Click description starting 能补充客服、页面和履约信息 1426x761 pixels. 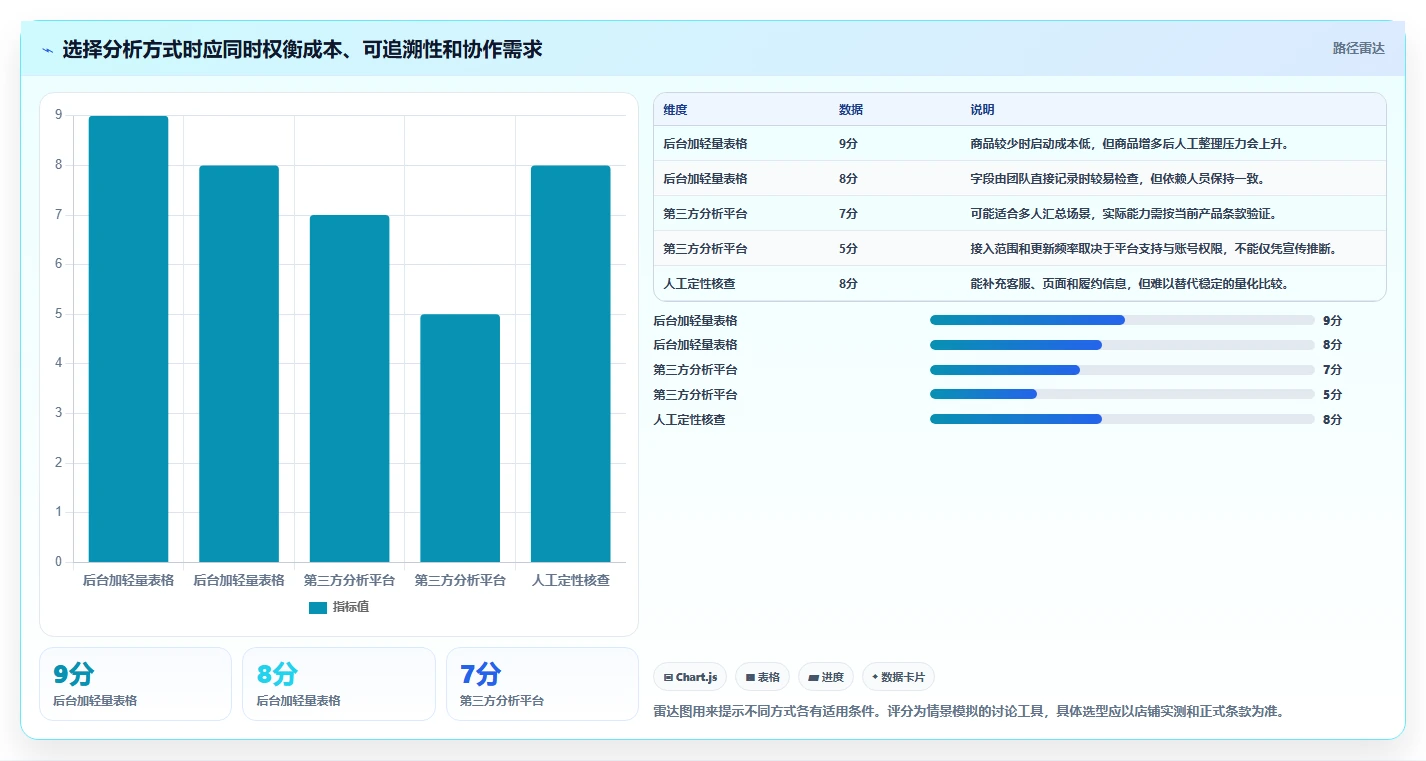(1129, 284)
